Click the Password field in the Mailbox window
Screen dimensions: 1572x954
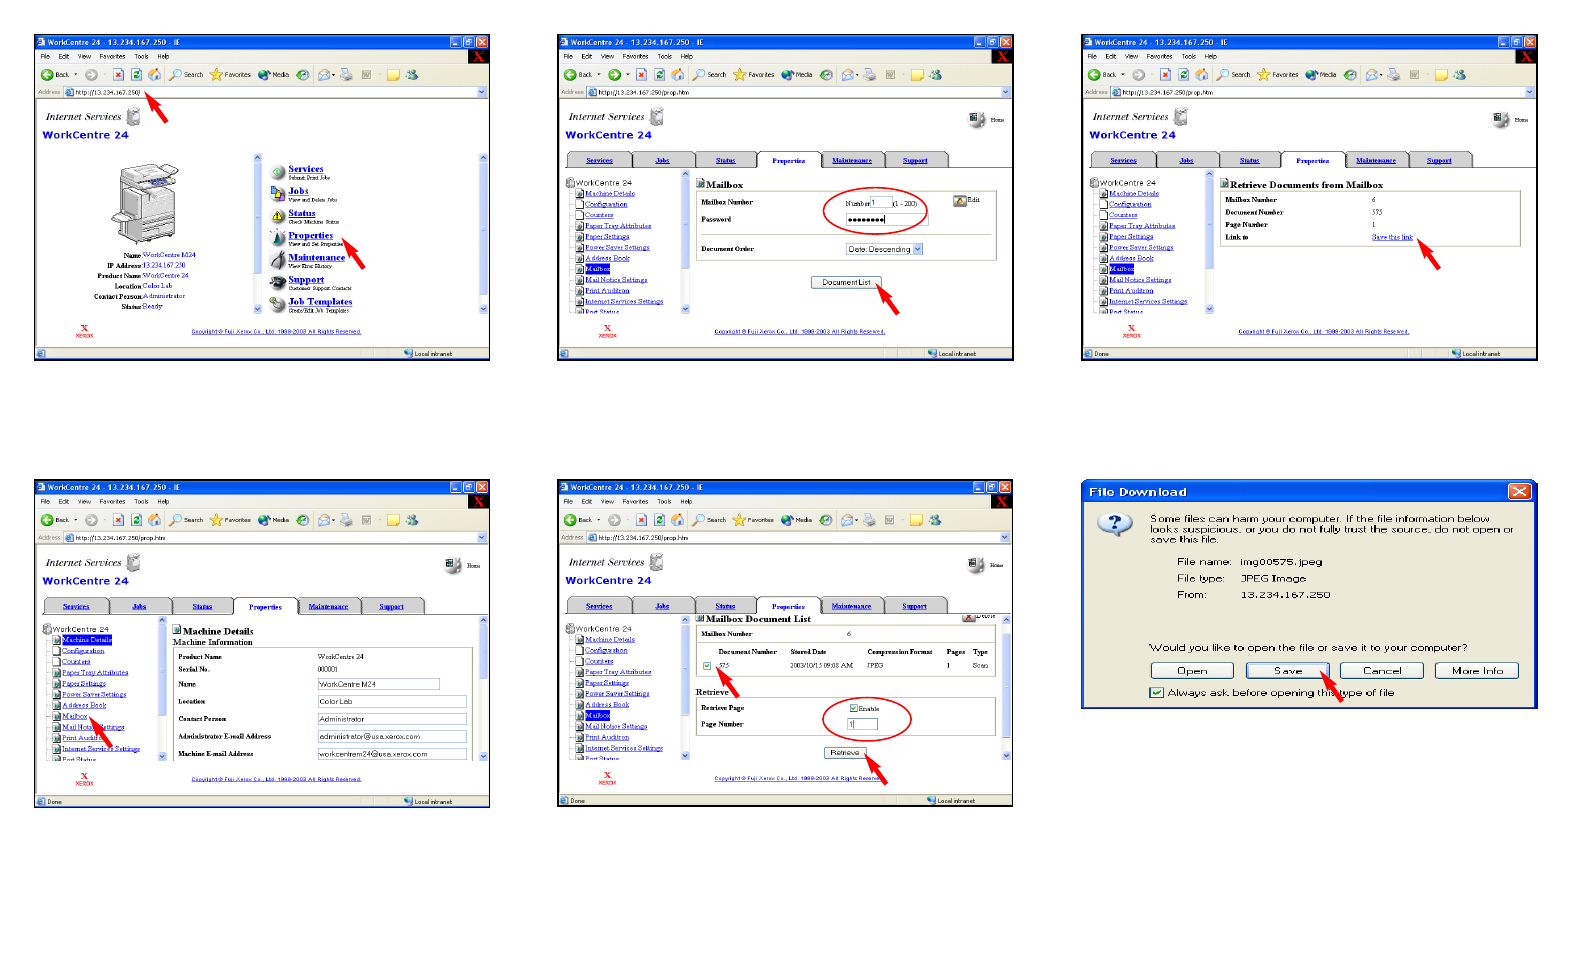886,219
